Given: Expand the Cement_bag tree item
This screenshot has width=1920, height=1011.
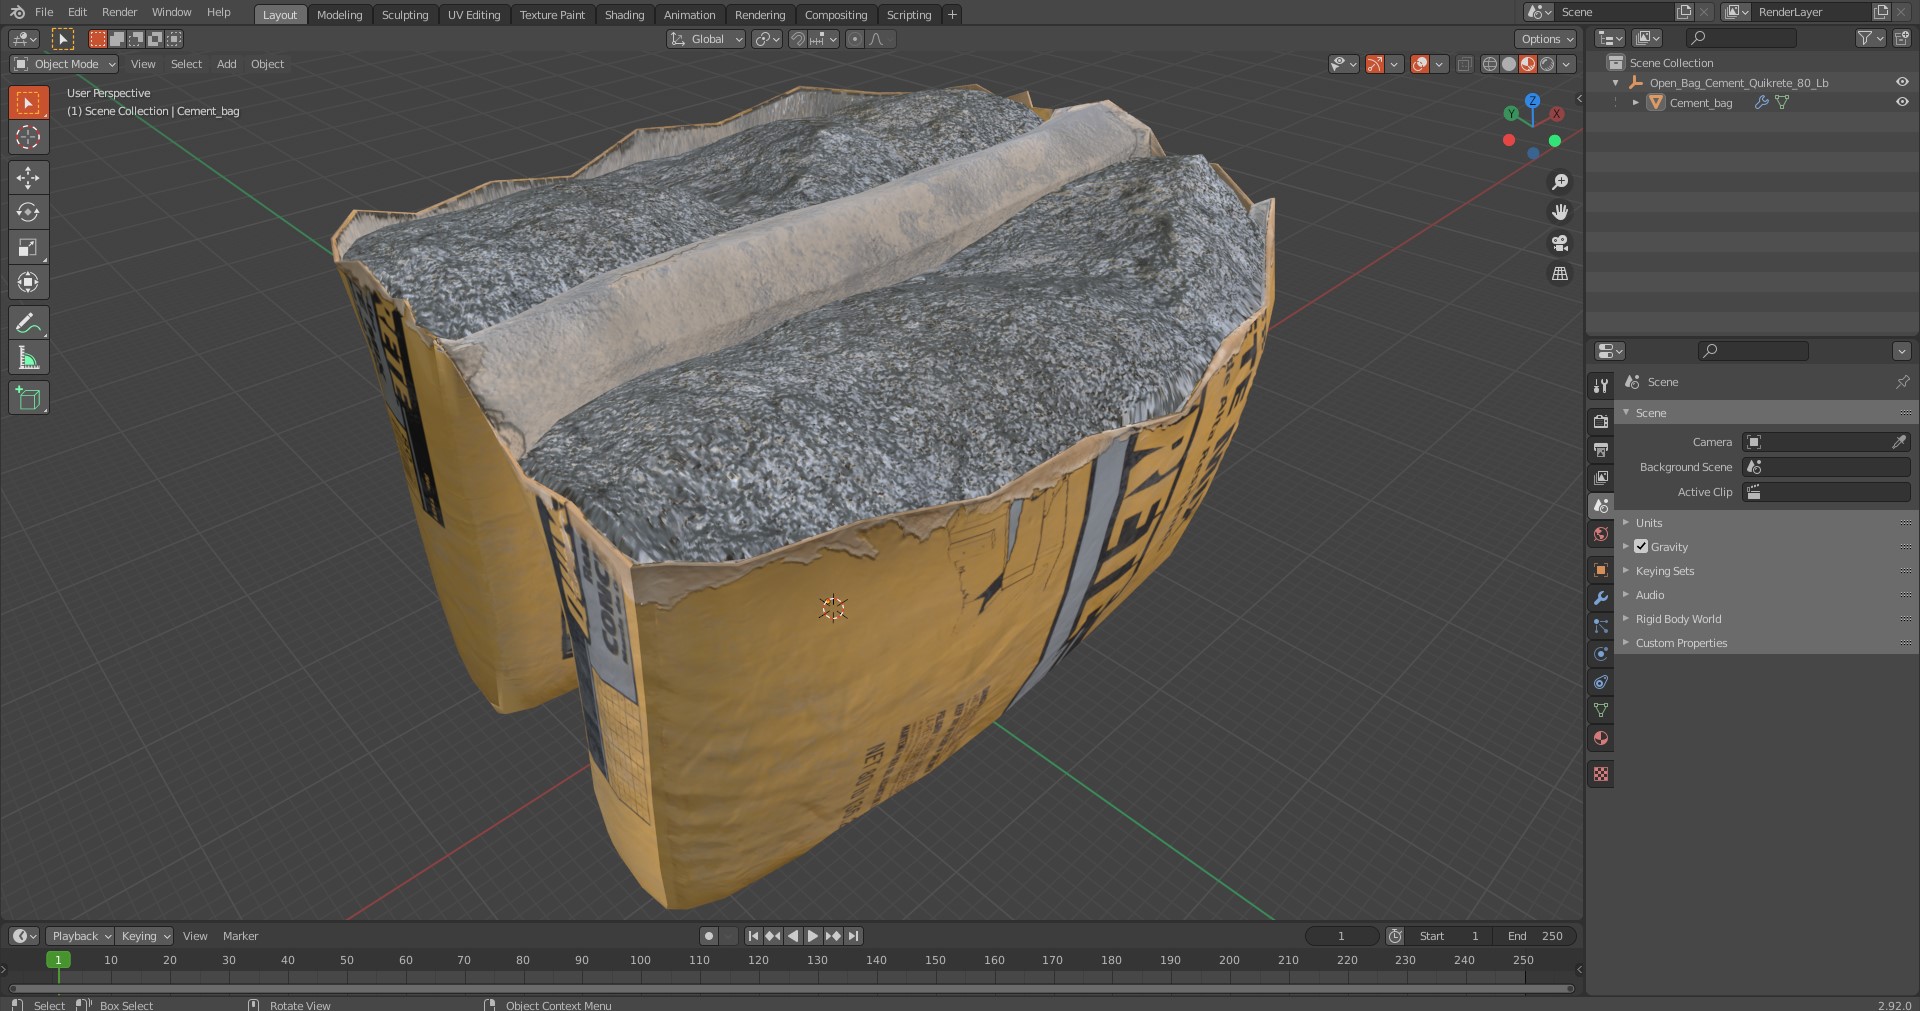Looking at the screenshot, I should tap(1635, 102).
